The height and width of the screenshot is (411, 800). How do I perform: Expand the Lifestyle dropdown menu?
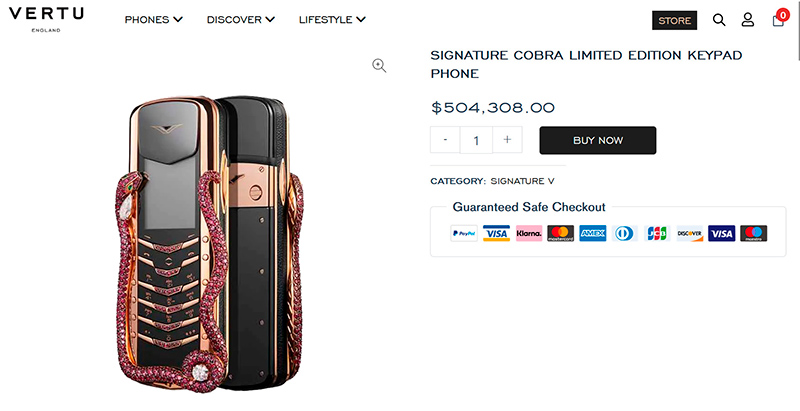[332, 20]
